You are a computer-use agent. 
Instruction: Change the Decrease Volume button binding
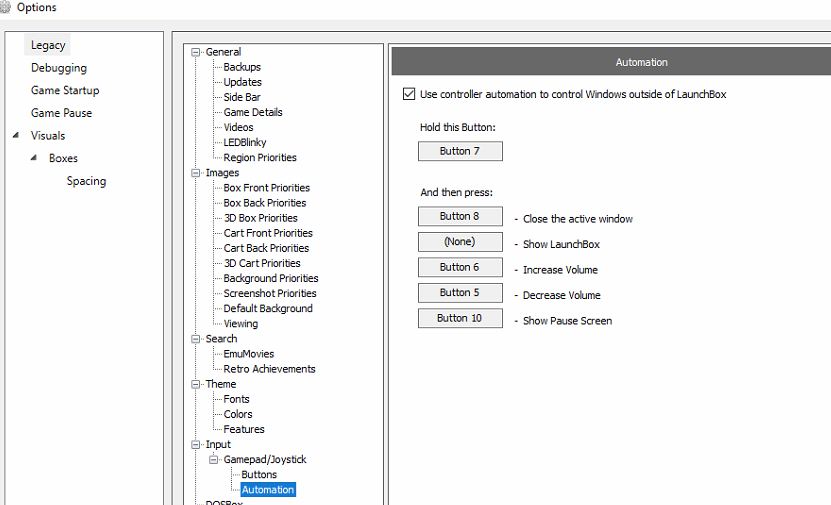[x=460, y=293]
